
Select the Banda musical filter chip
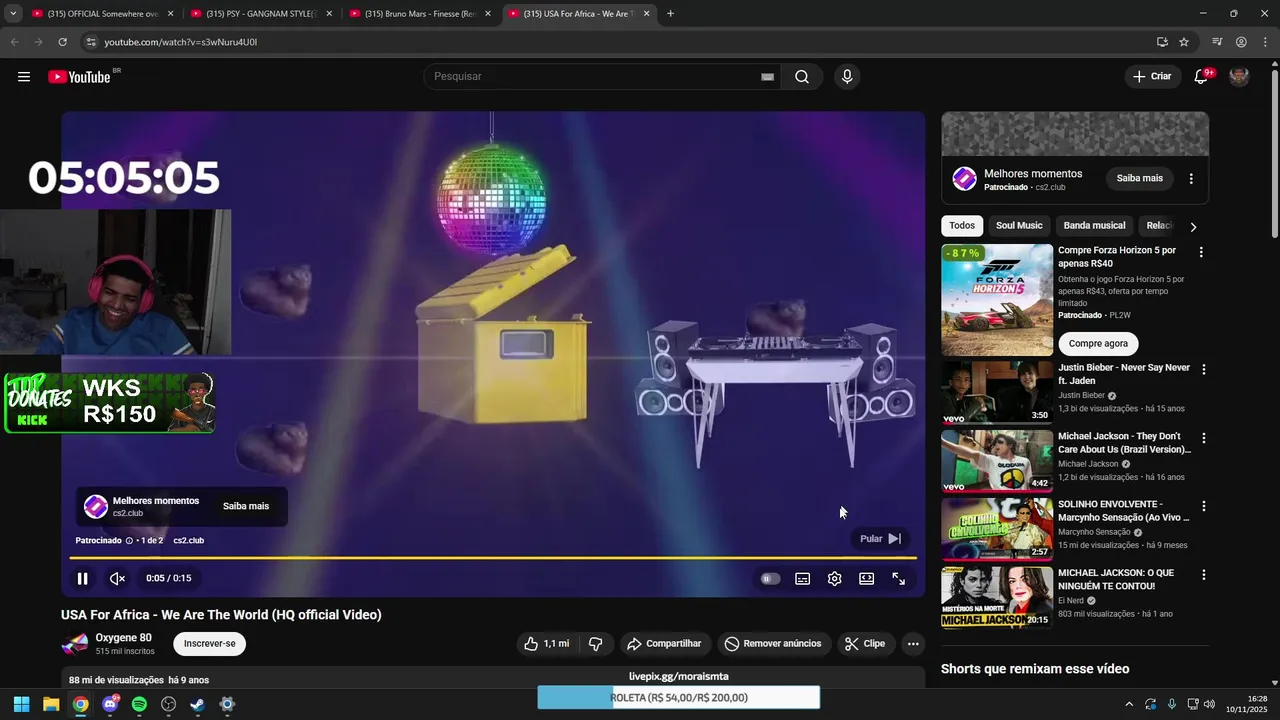[1094, 226]
